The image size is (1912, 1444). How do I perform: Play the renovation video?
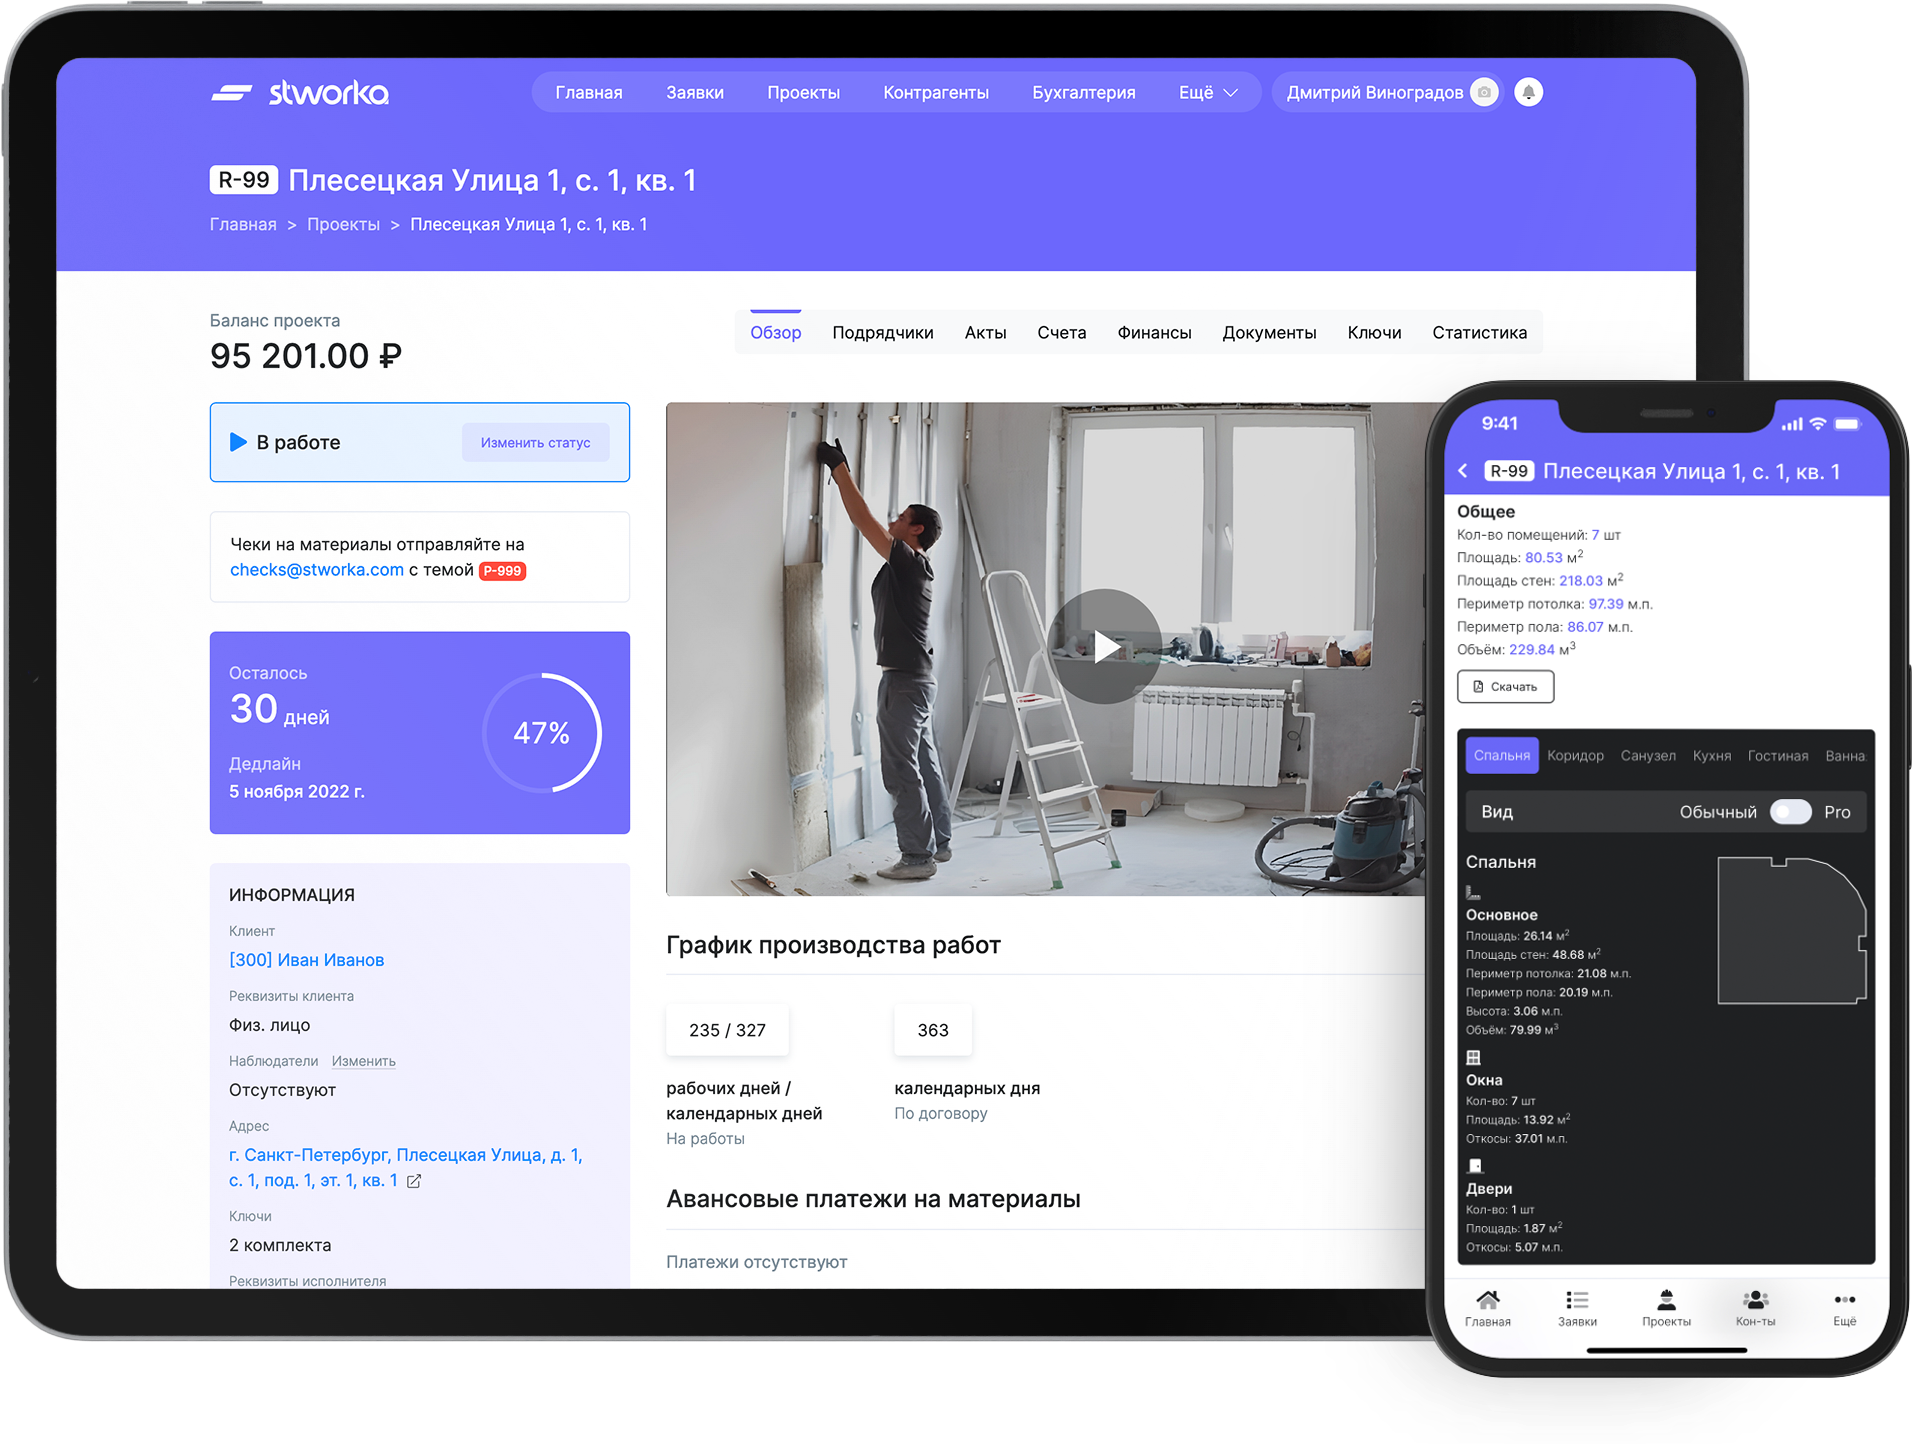pos(1104,647)
